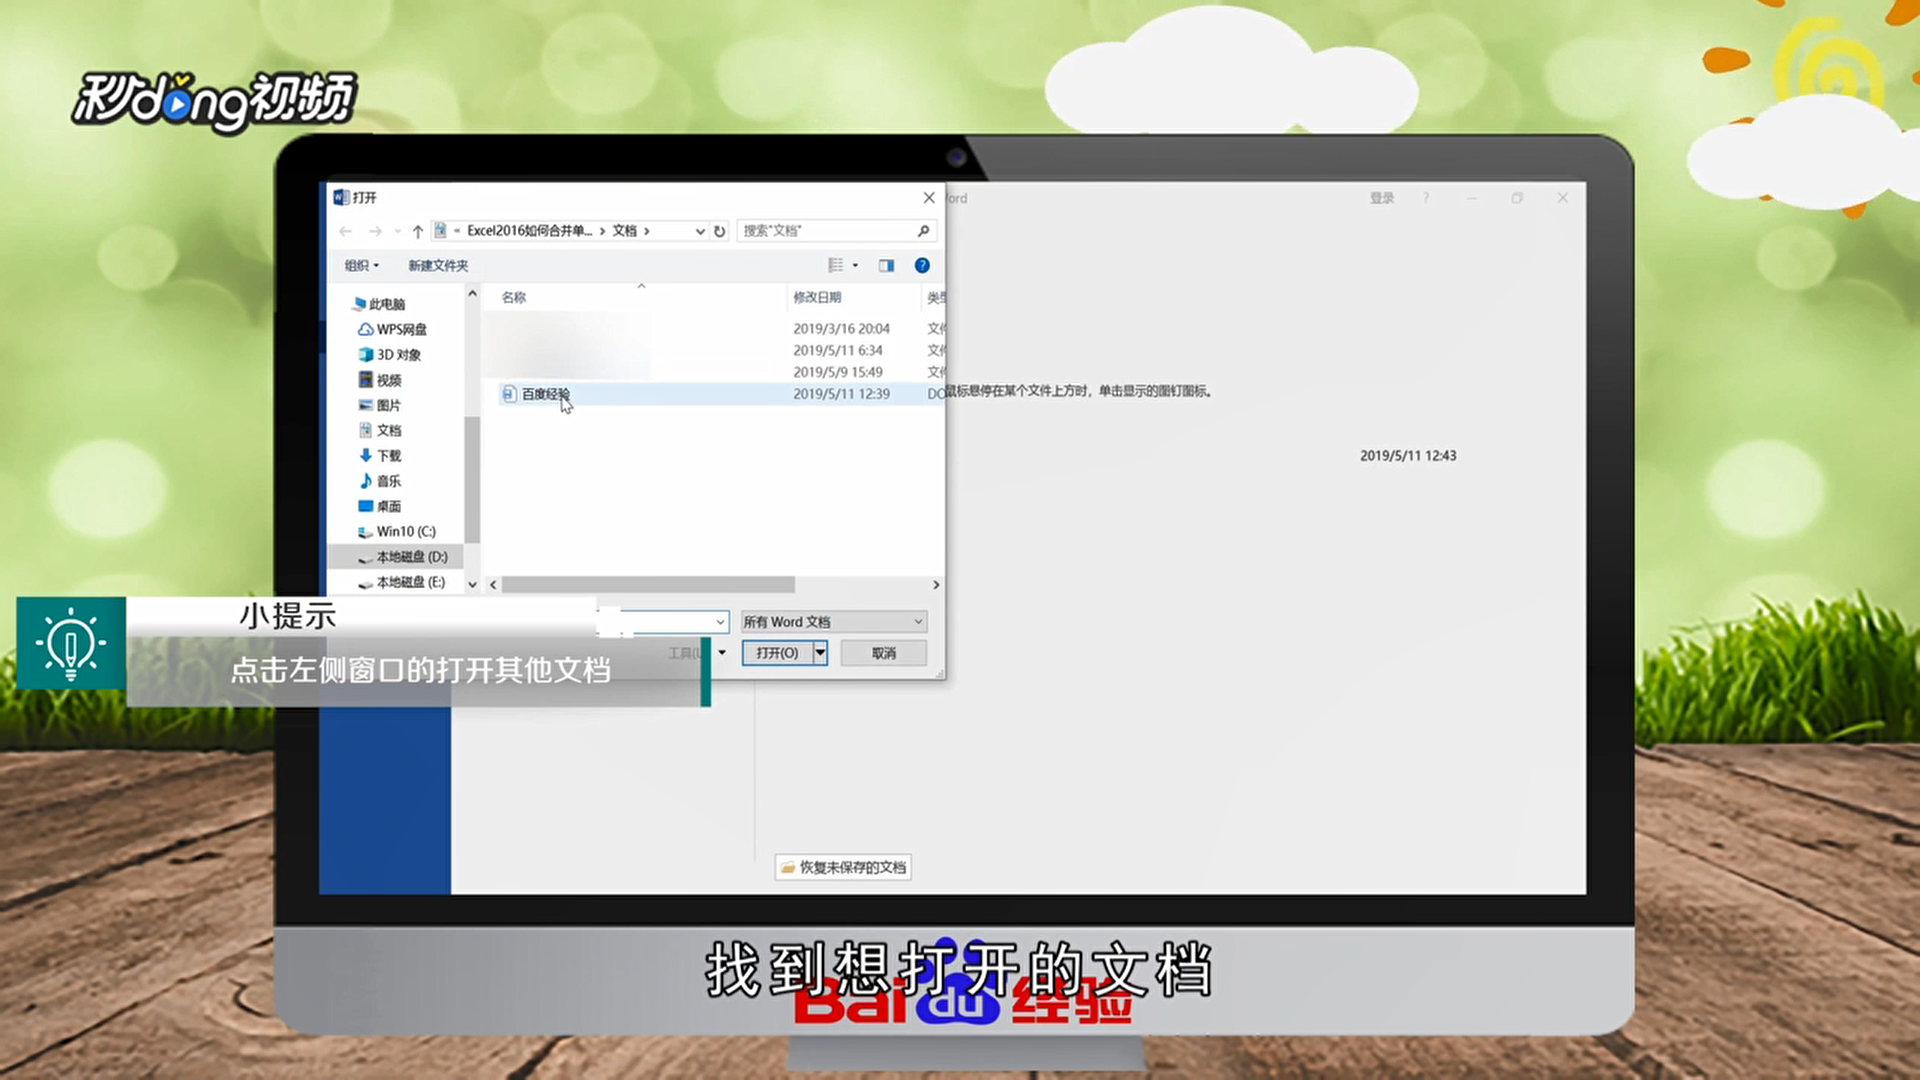The width and height of the screenshot is (1920, 1080).
Task: Click the horizontal scrollbar in file list
Action: click(647, 585)
